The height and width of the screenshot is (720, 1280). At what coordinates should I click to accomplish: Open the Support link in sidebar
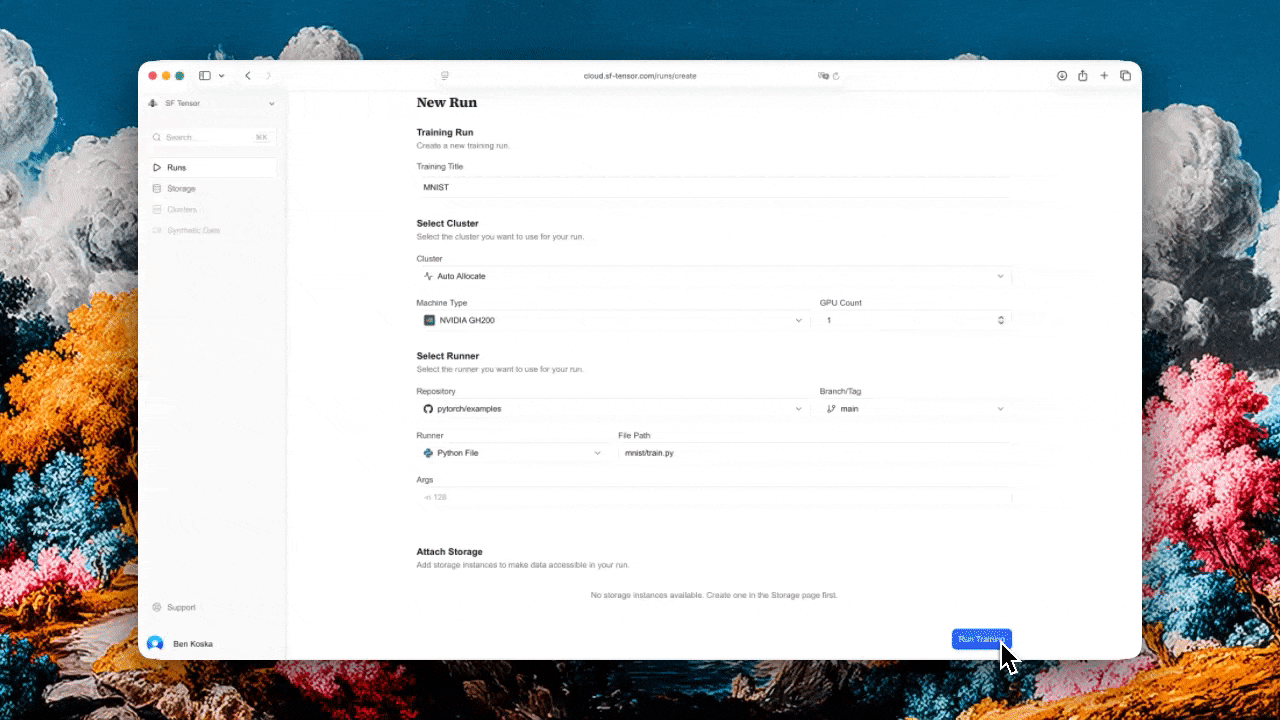(181, 608)
